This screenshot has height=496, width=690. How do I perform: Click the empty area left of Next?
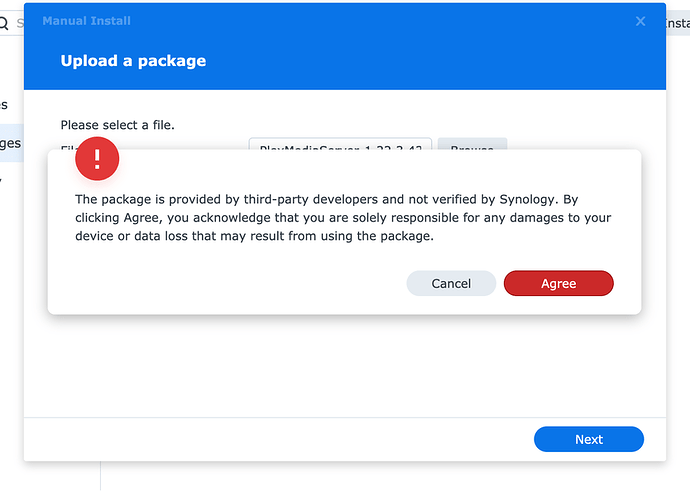280,439
